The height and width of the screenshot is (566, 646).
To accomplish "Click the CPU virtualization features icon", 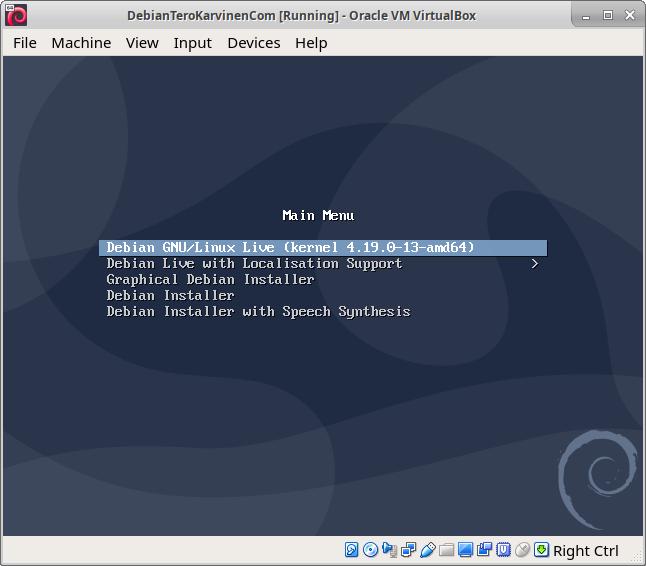I will [504, 550].
